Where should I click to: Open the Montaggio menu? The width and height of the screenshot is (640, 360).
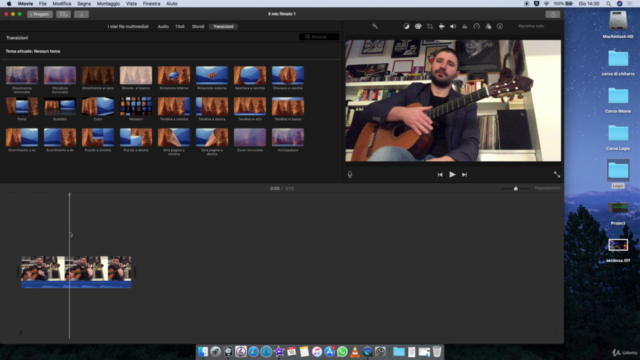click(x=108, y=4)
